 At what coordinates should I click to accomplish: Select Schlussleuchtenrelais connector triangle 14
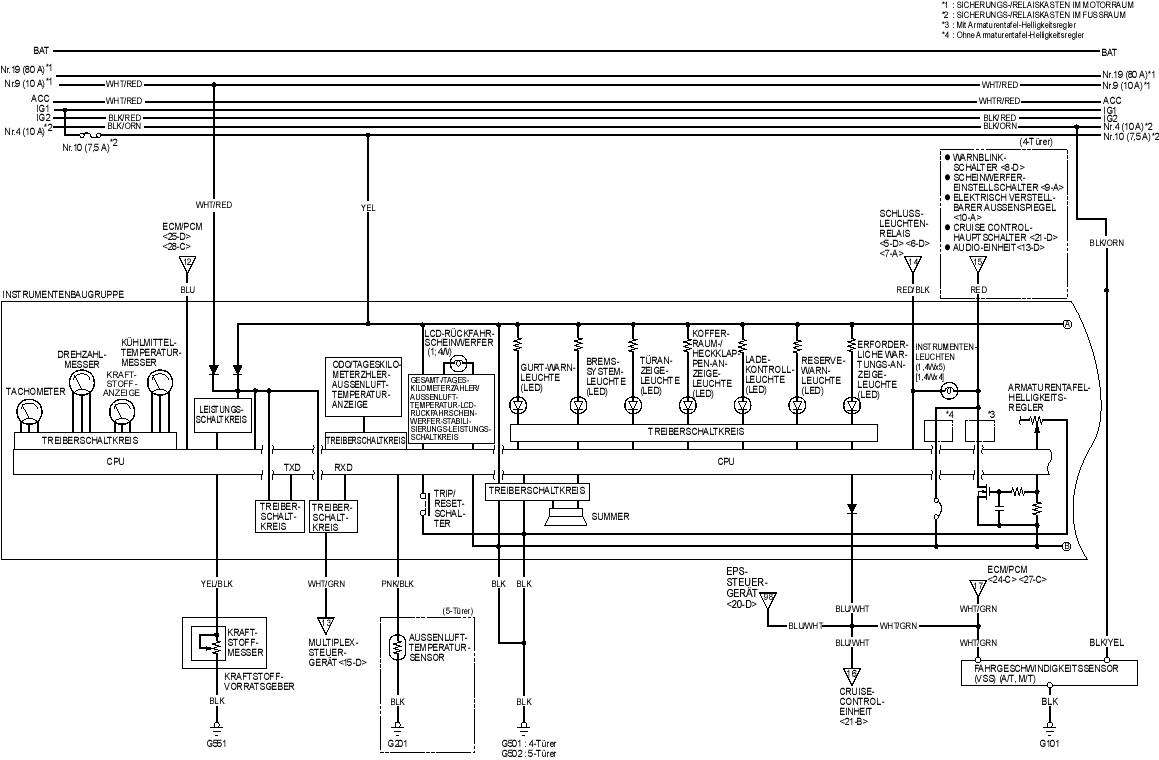(912, 263)
